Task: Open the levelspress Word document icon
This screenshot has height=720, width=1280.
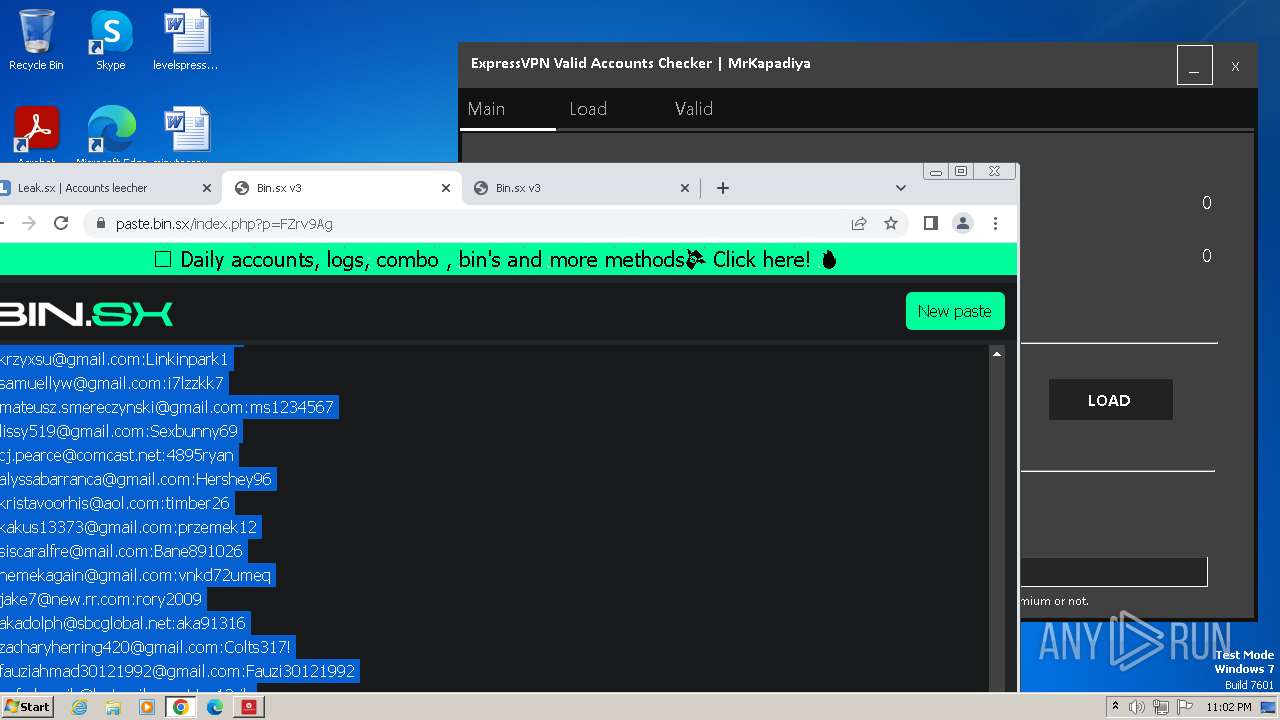Action: pos(186,40)
